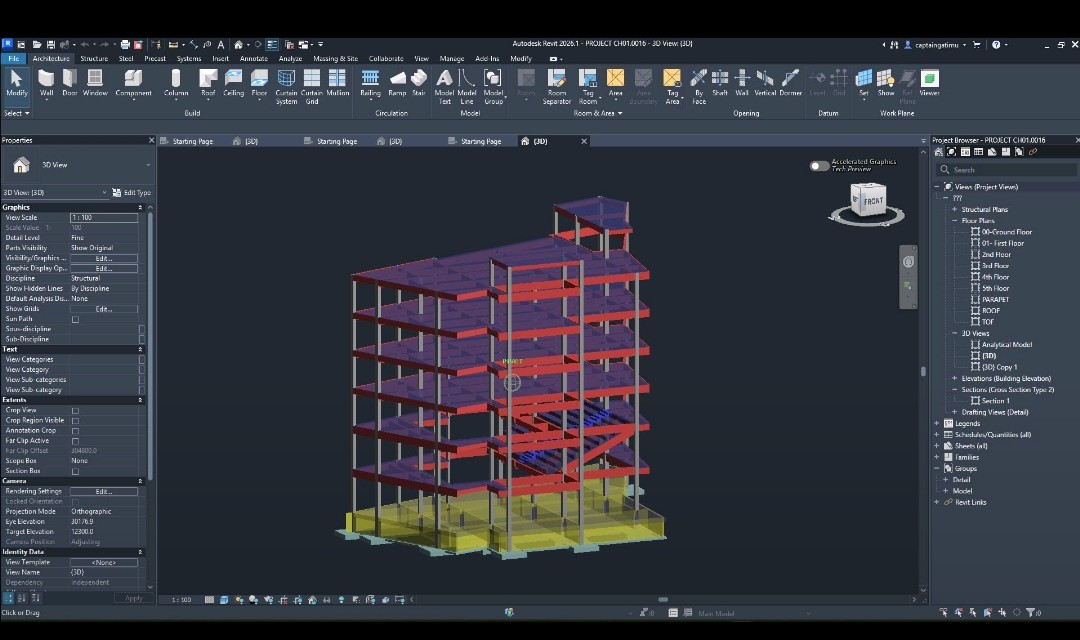Select the Tag Room tool
The width and height of the screenshot is (1080, 640).
point(588,87)
